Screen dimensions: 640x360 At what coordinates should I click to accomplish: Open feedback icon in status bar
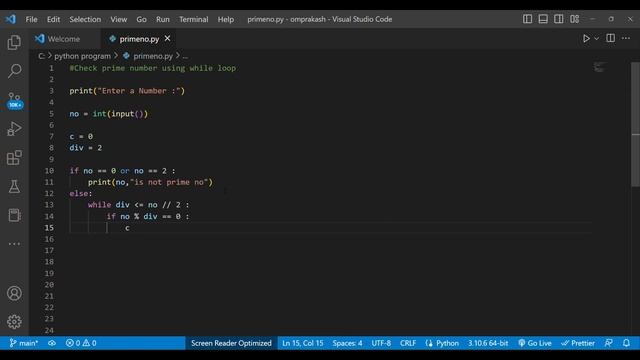pyautogui.click(x=609, y=343)
